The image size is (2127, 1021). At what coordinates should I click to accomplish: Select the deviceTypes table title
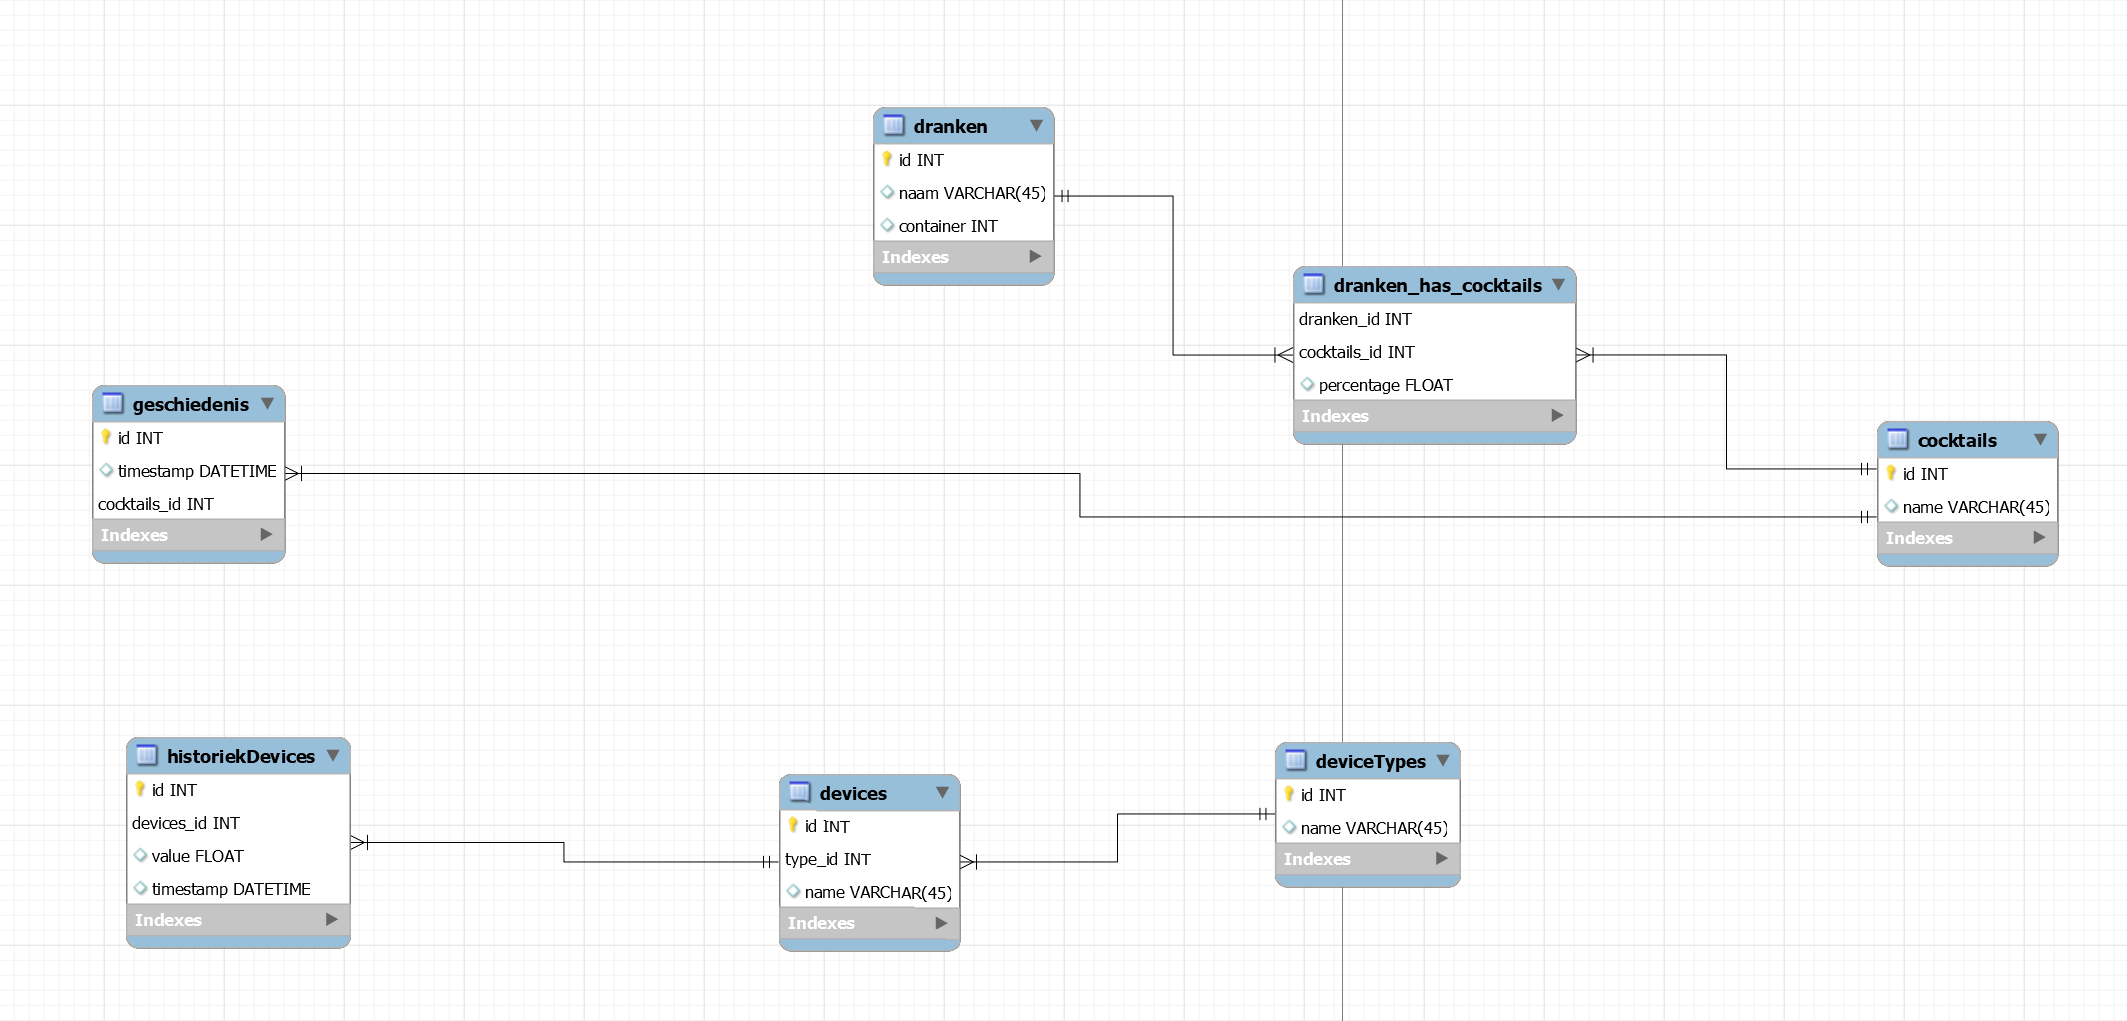[x=1370, y=762]
